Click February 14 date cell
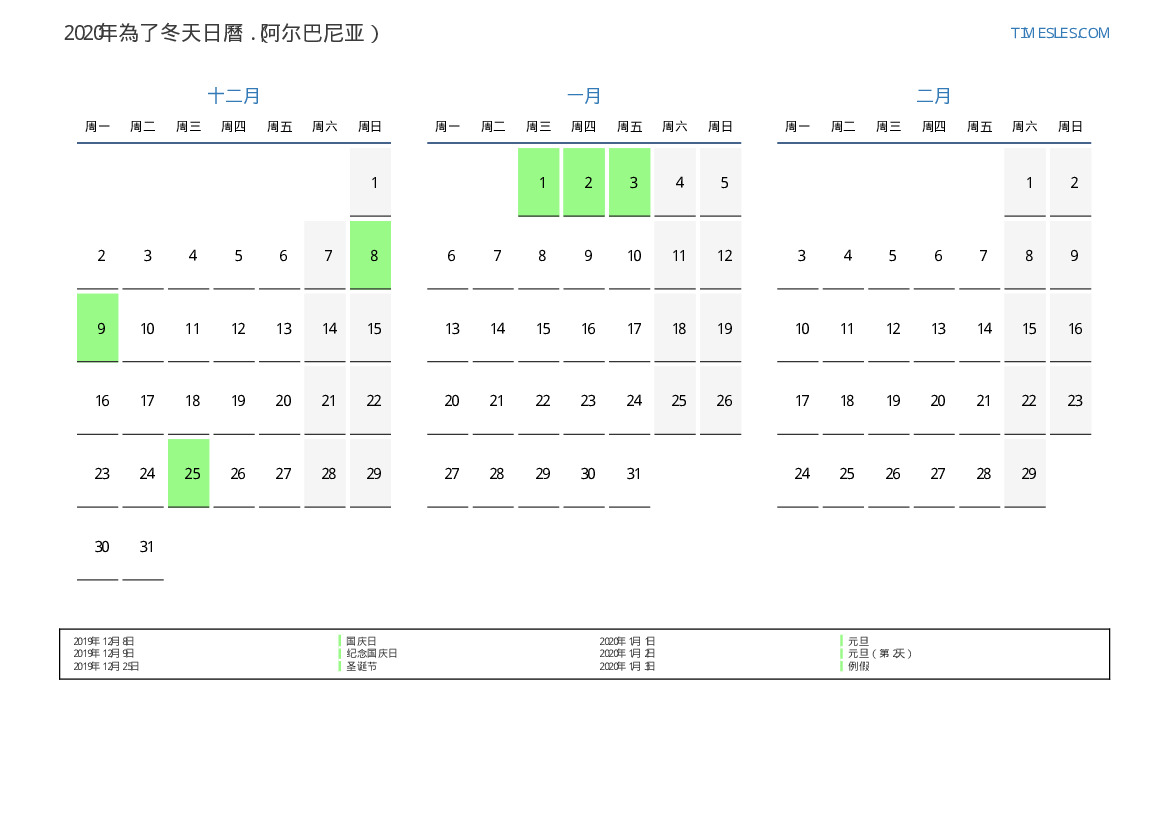This screenshot has width=1169, height=827. coord(980,328)
